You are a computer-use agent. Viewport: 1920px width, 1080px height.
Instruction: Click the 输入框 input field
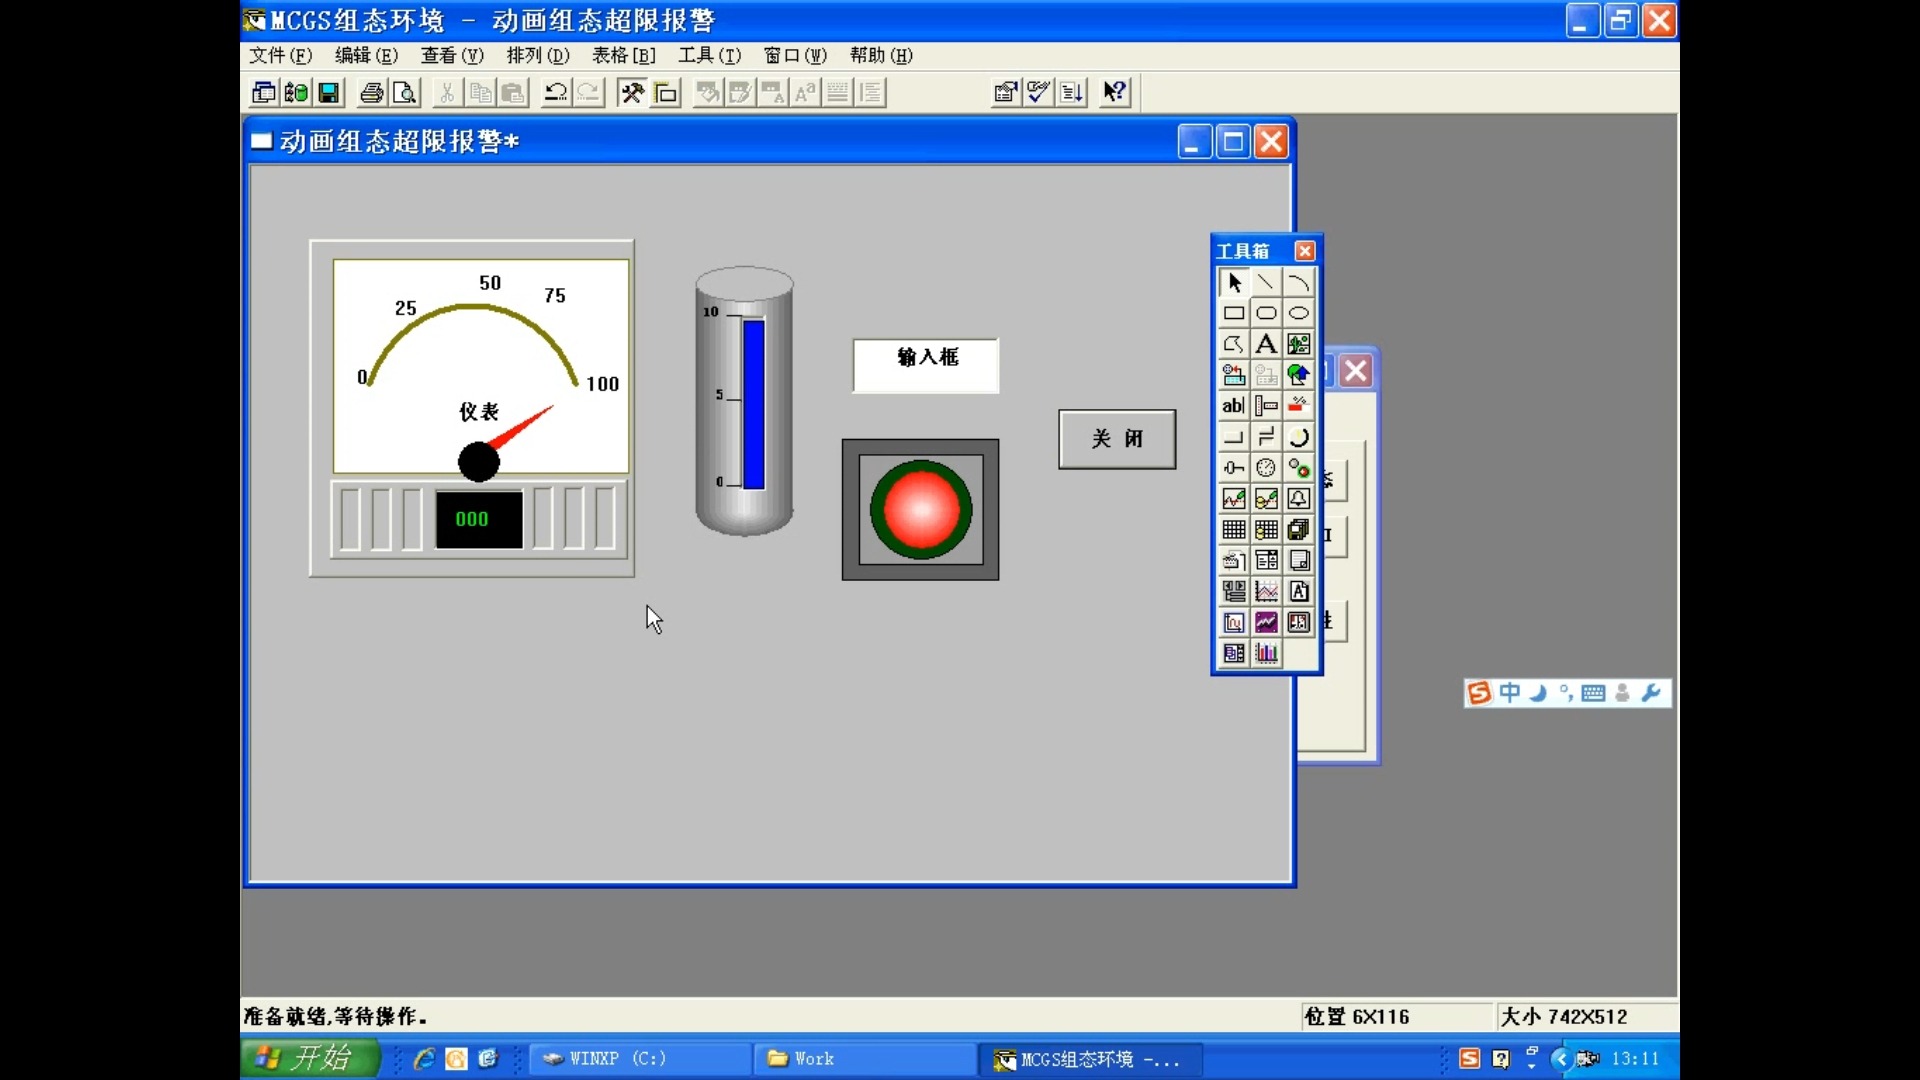click(925, 366)
